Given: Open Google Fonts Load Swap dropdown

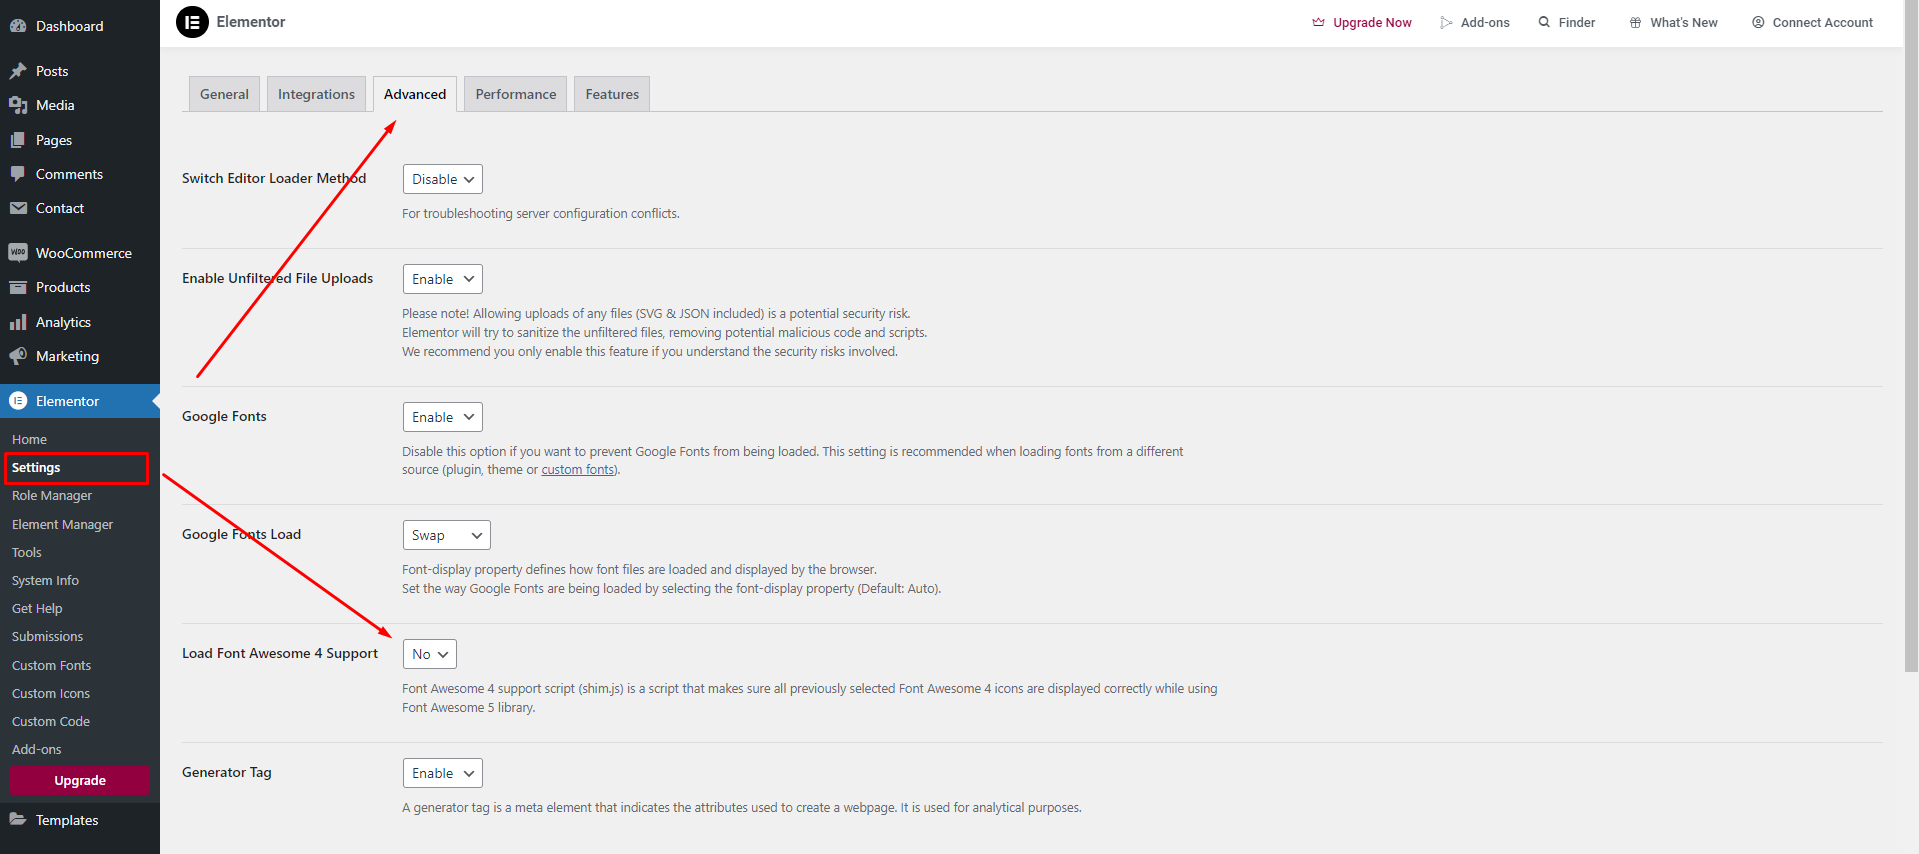Looking at the screenshot, I should click(x=447, y=535).
